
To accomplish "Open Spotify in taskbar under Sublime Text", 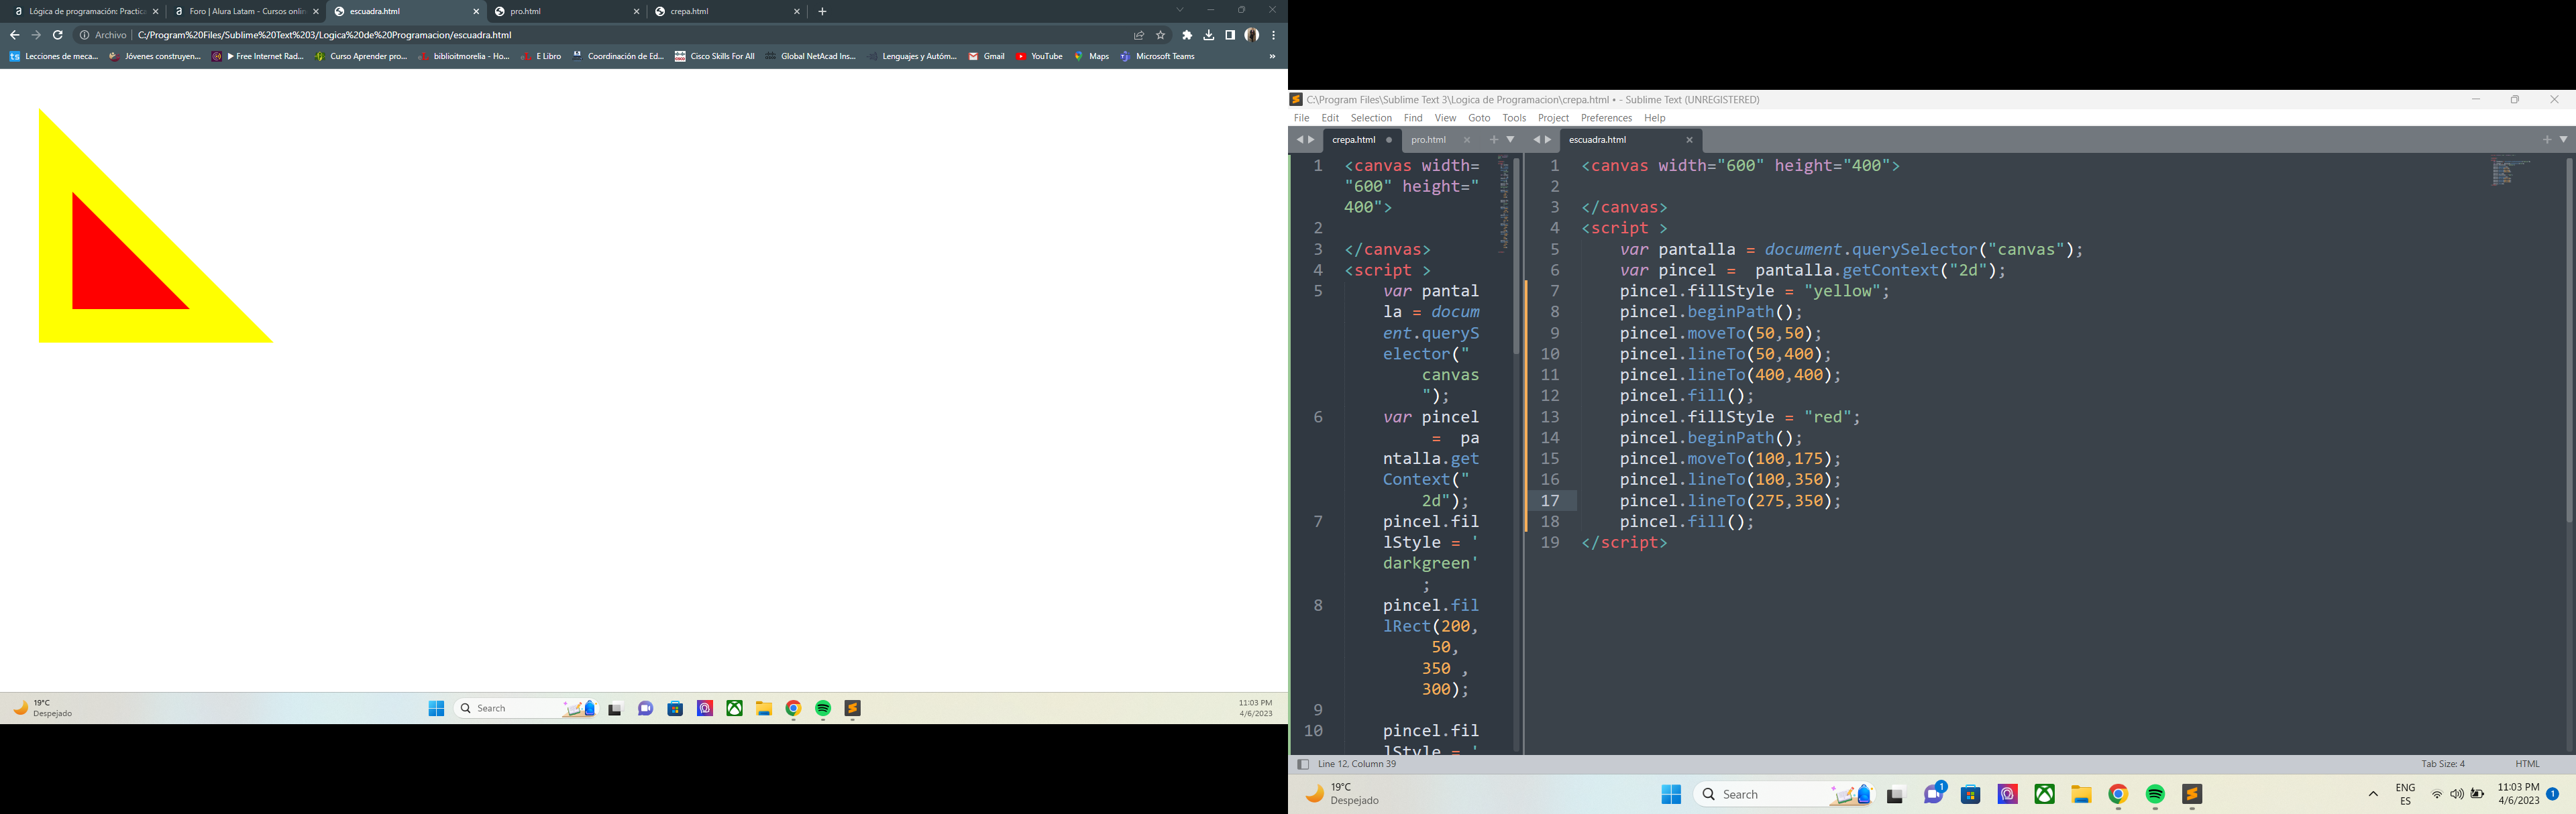I will tap(2155, 794).
